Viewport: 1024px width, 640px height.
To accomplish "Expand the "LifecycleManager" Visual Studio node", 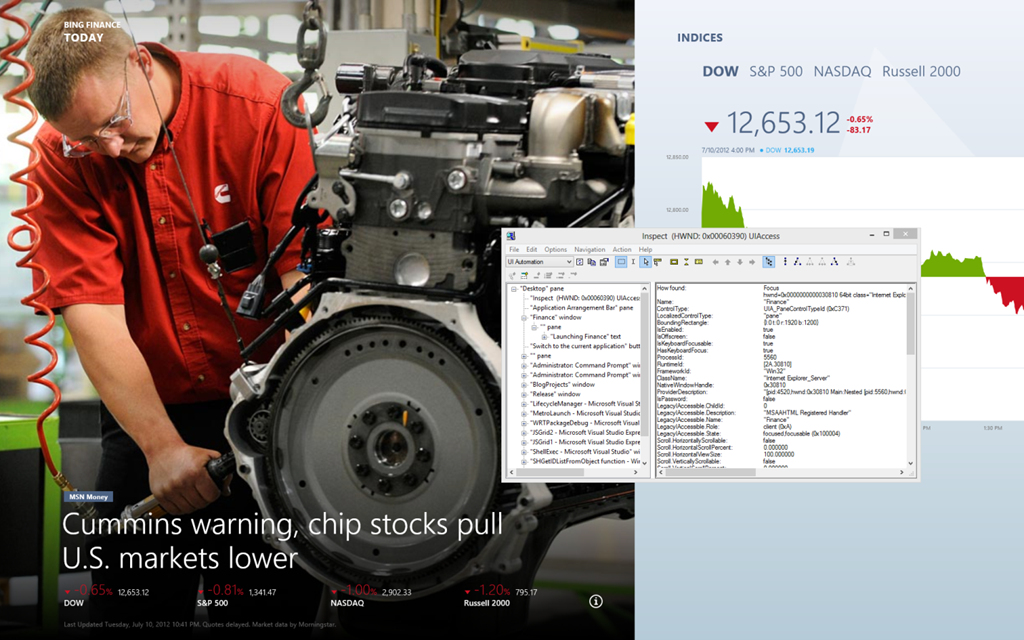I will coord(524,404).
